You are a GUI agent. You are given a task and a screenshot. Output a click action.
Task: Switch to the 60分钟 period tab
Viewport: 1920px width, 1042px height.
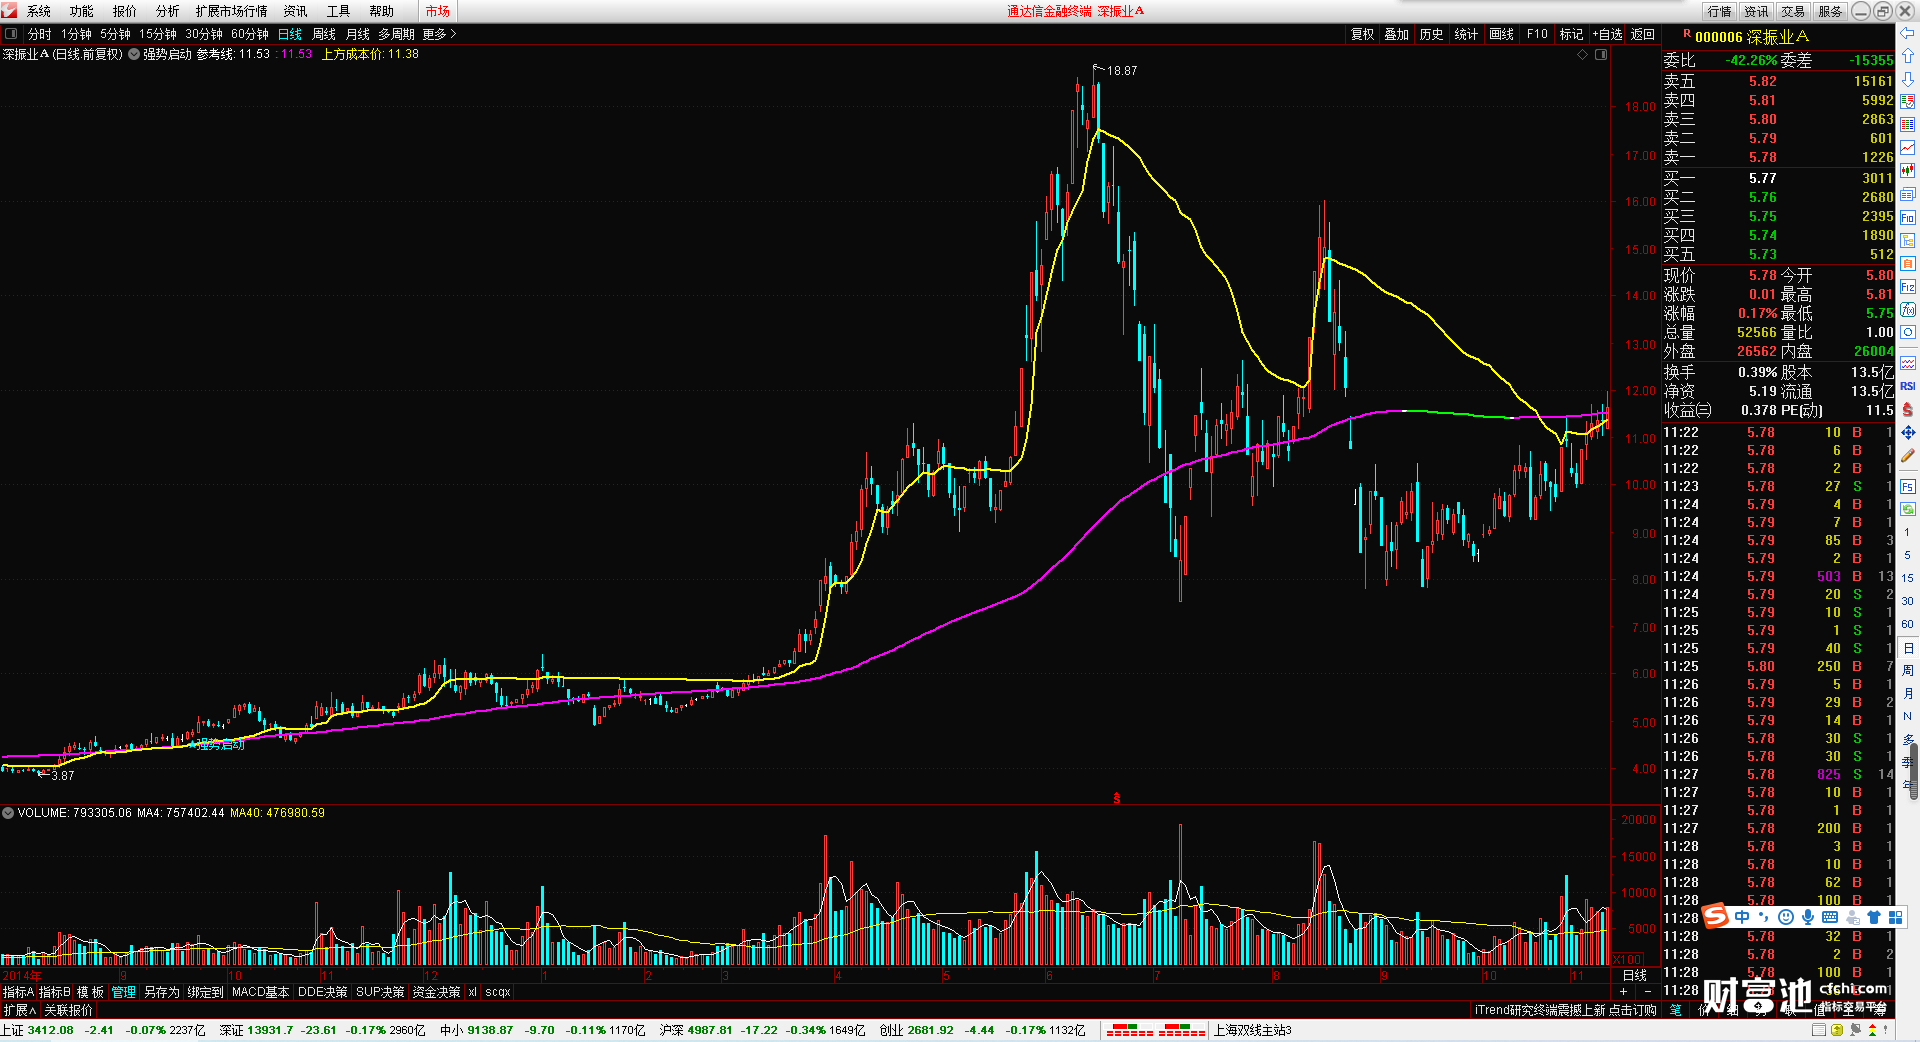[x=250, y=34]
